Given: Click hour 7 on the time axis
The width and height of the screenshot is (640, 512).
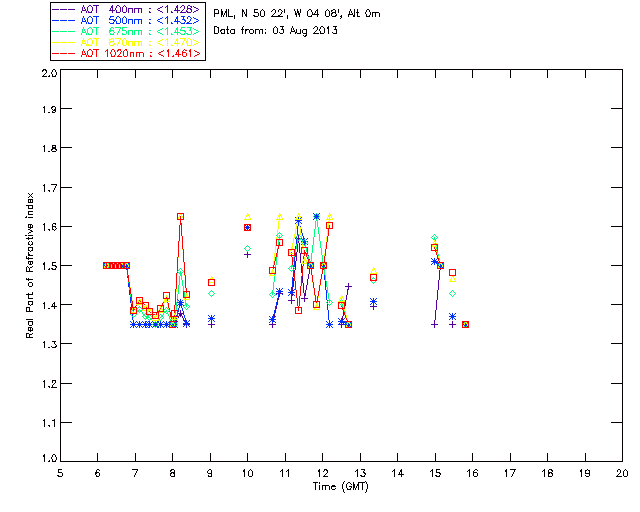Looking at the screenshot, I should 135,473.
